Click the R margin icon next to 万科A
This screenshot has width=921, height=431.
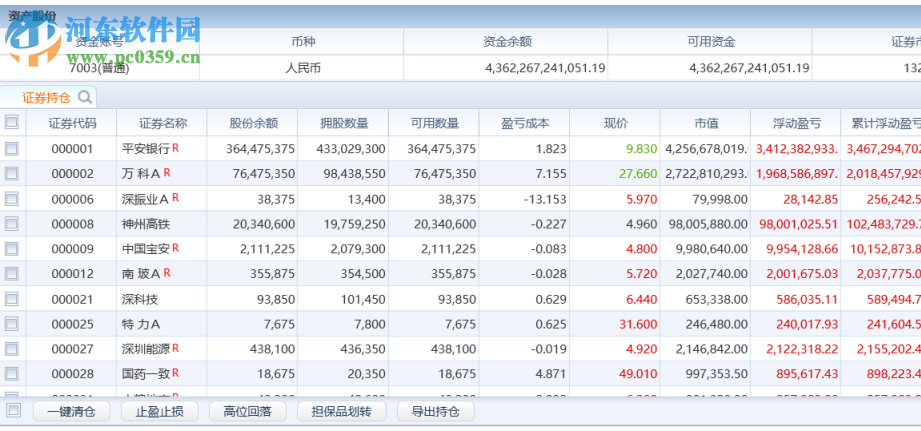pos(167,173)
